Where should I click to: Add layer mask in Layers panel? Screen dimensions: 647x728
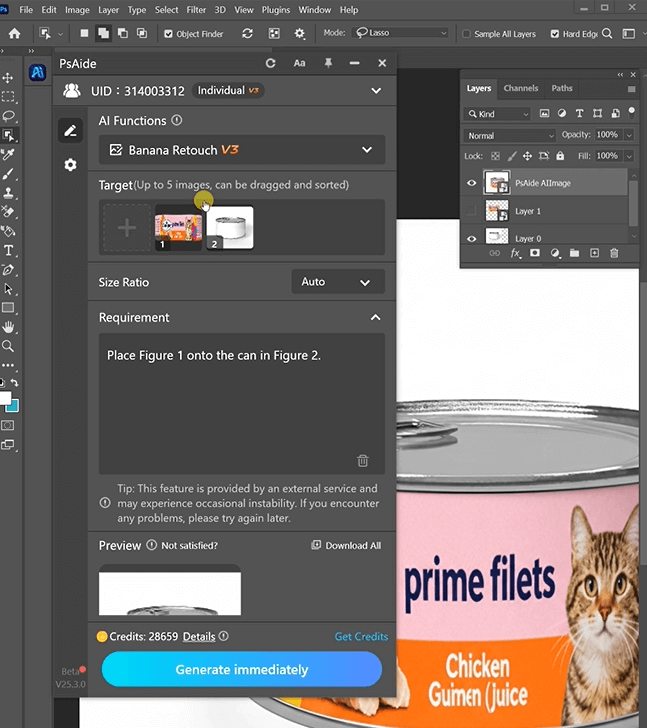pyautogui.click(x=535, y=253)
